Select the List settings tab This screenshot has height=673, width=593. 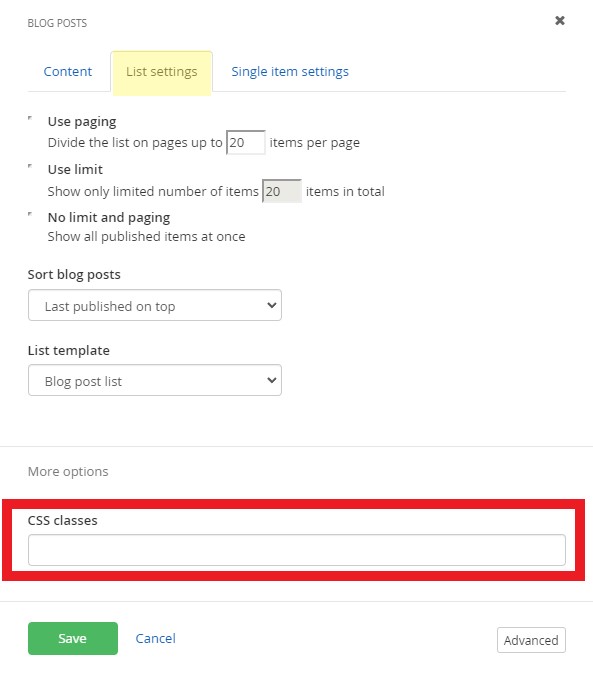pyautogui.click(x=162, y=72)
